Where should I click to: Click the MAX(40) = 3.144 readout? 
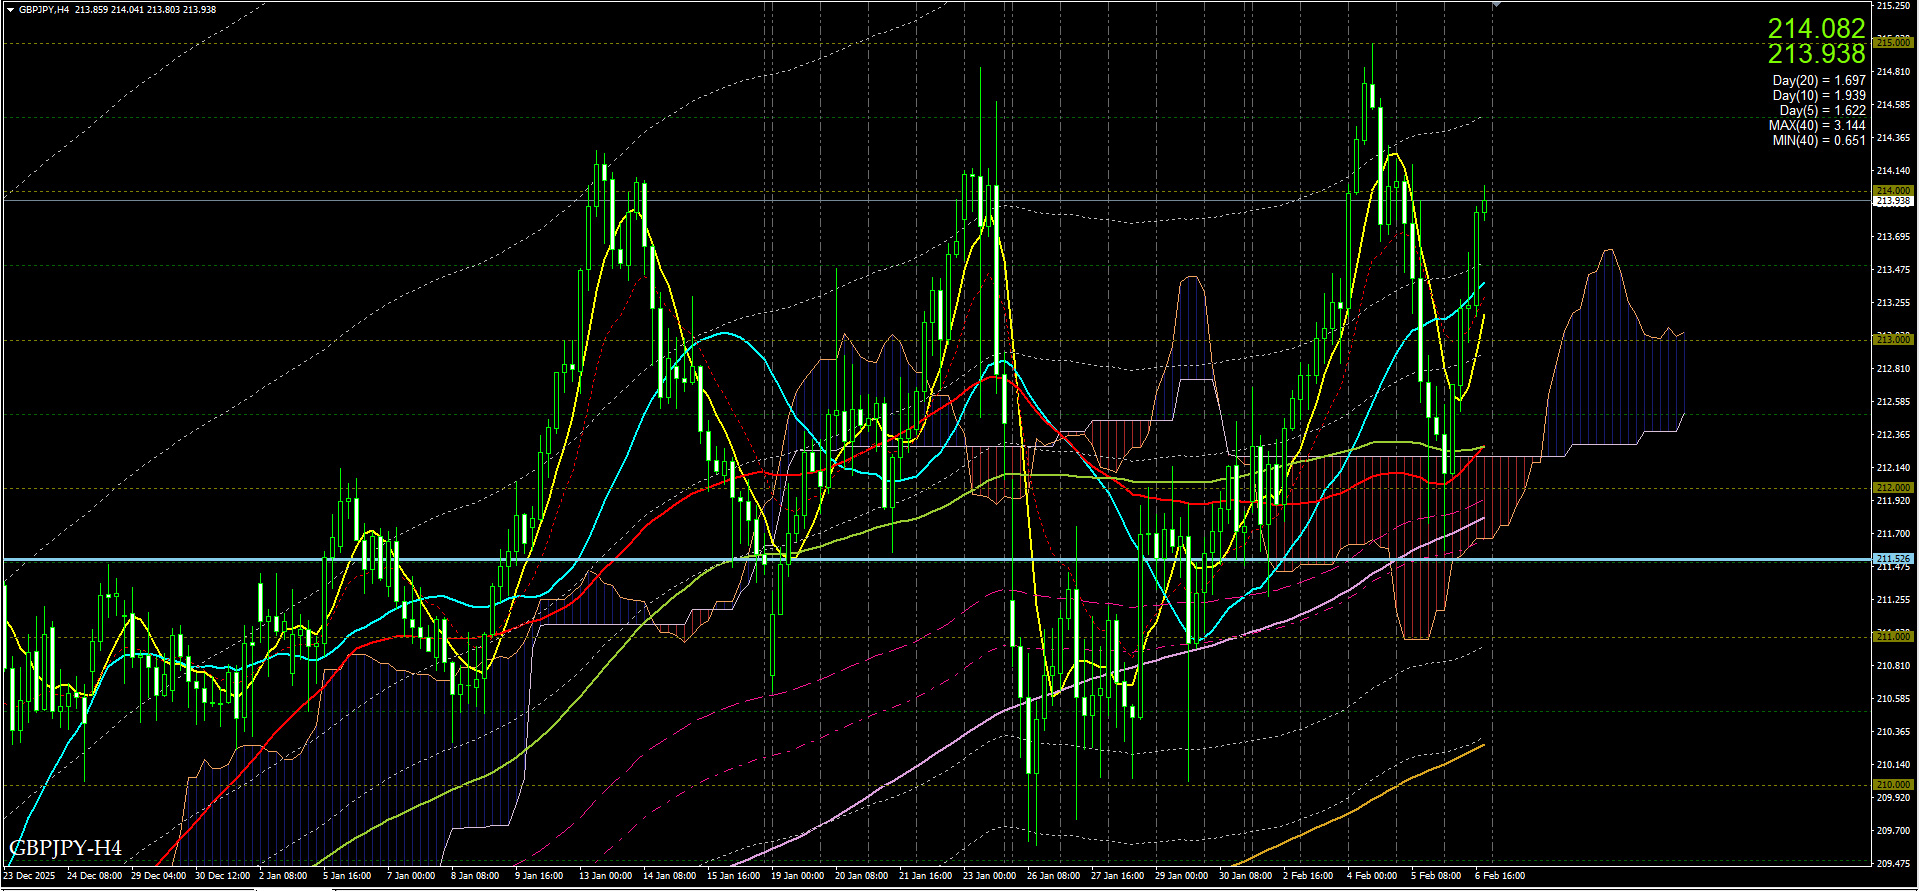[x=1816, y=125]
